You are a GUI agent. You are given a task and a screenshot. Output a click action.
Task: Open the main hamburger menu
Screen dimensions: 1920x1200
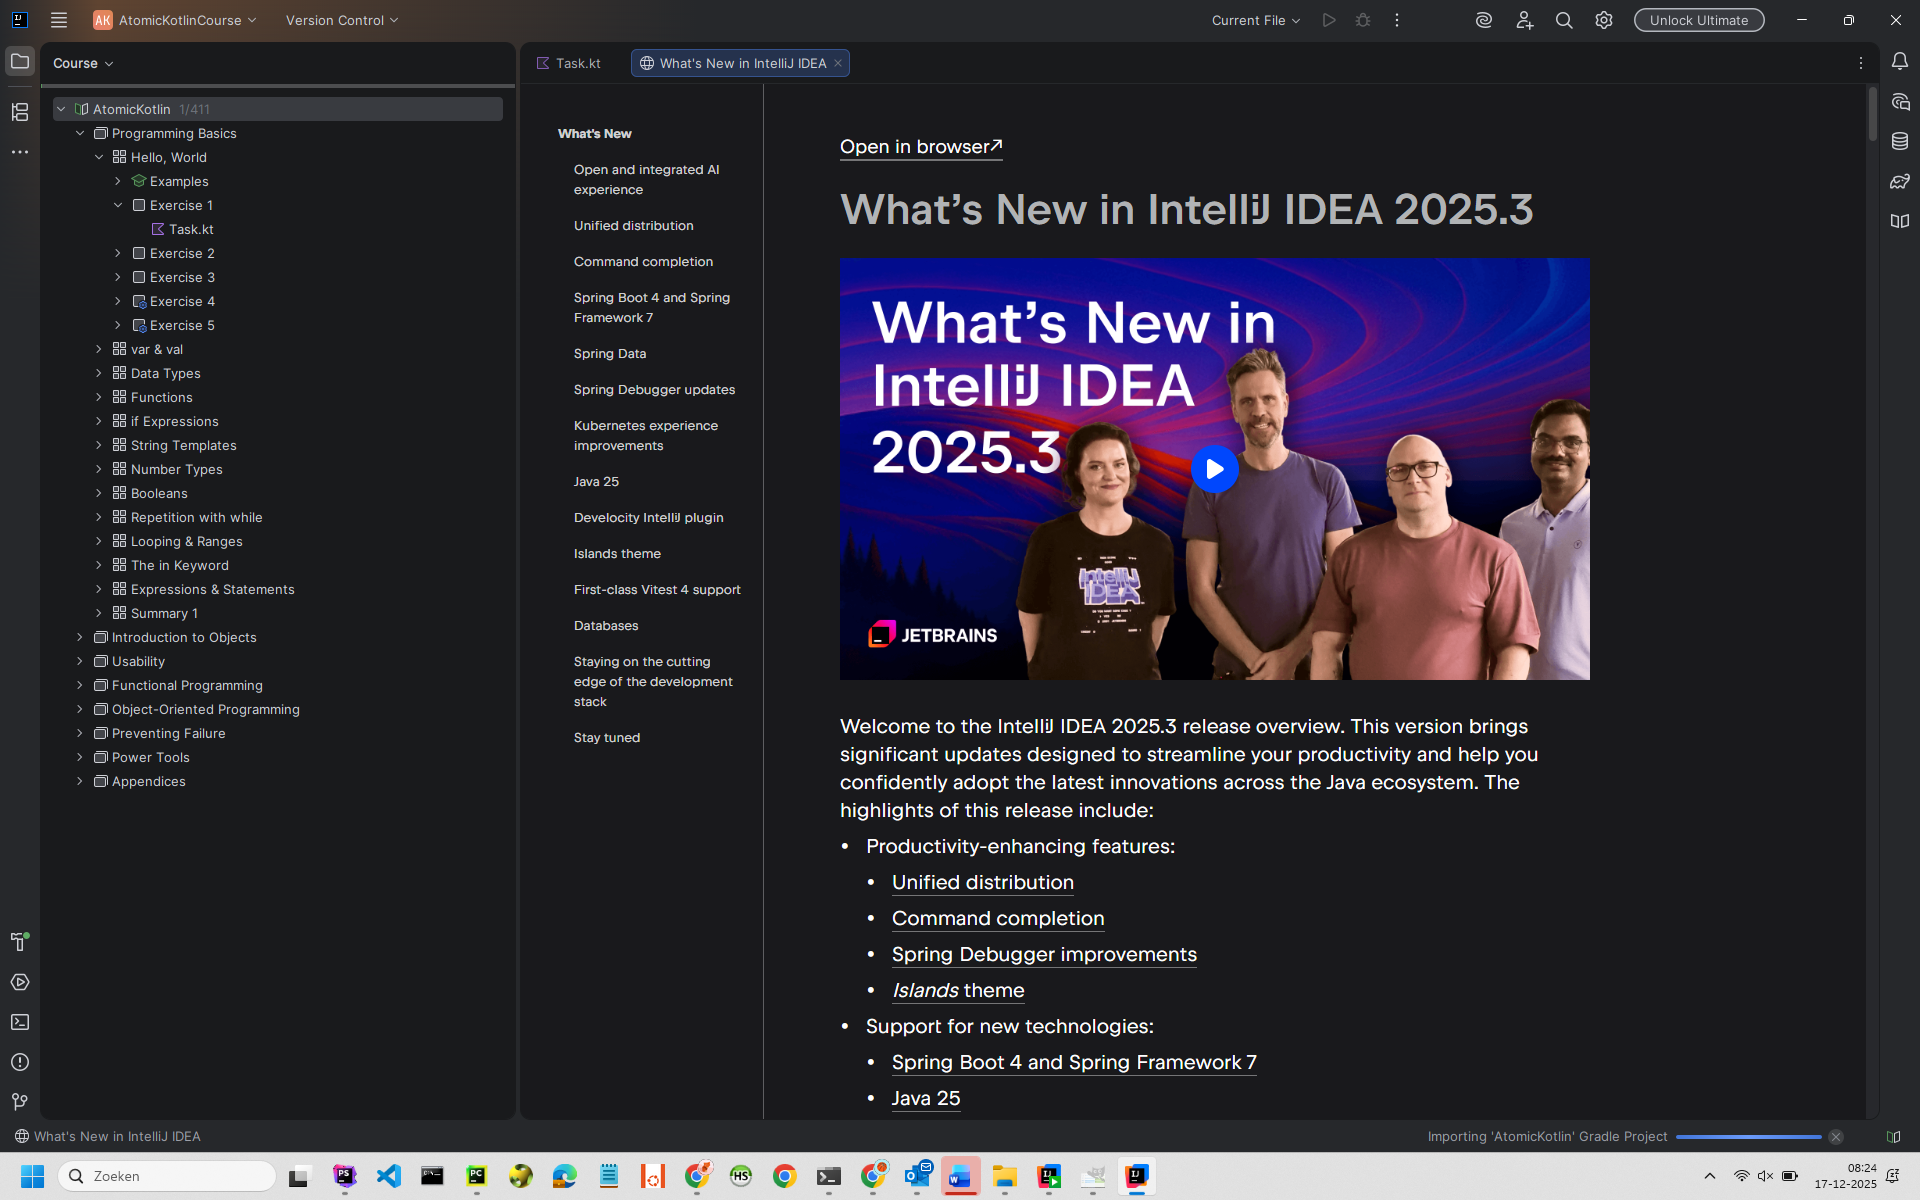click(59, 20)
